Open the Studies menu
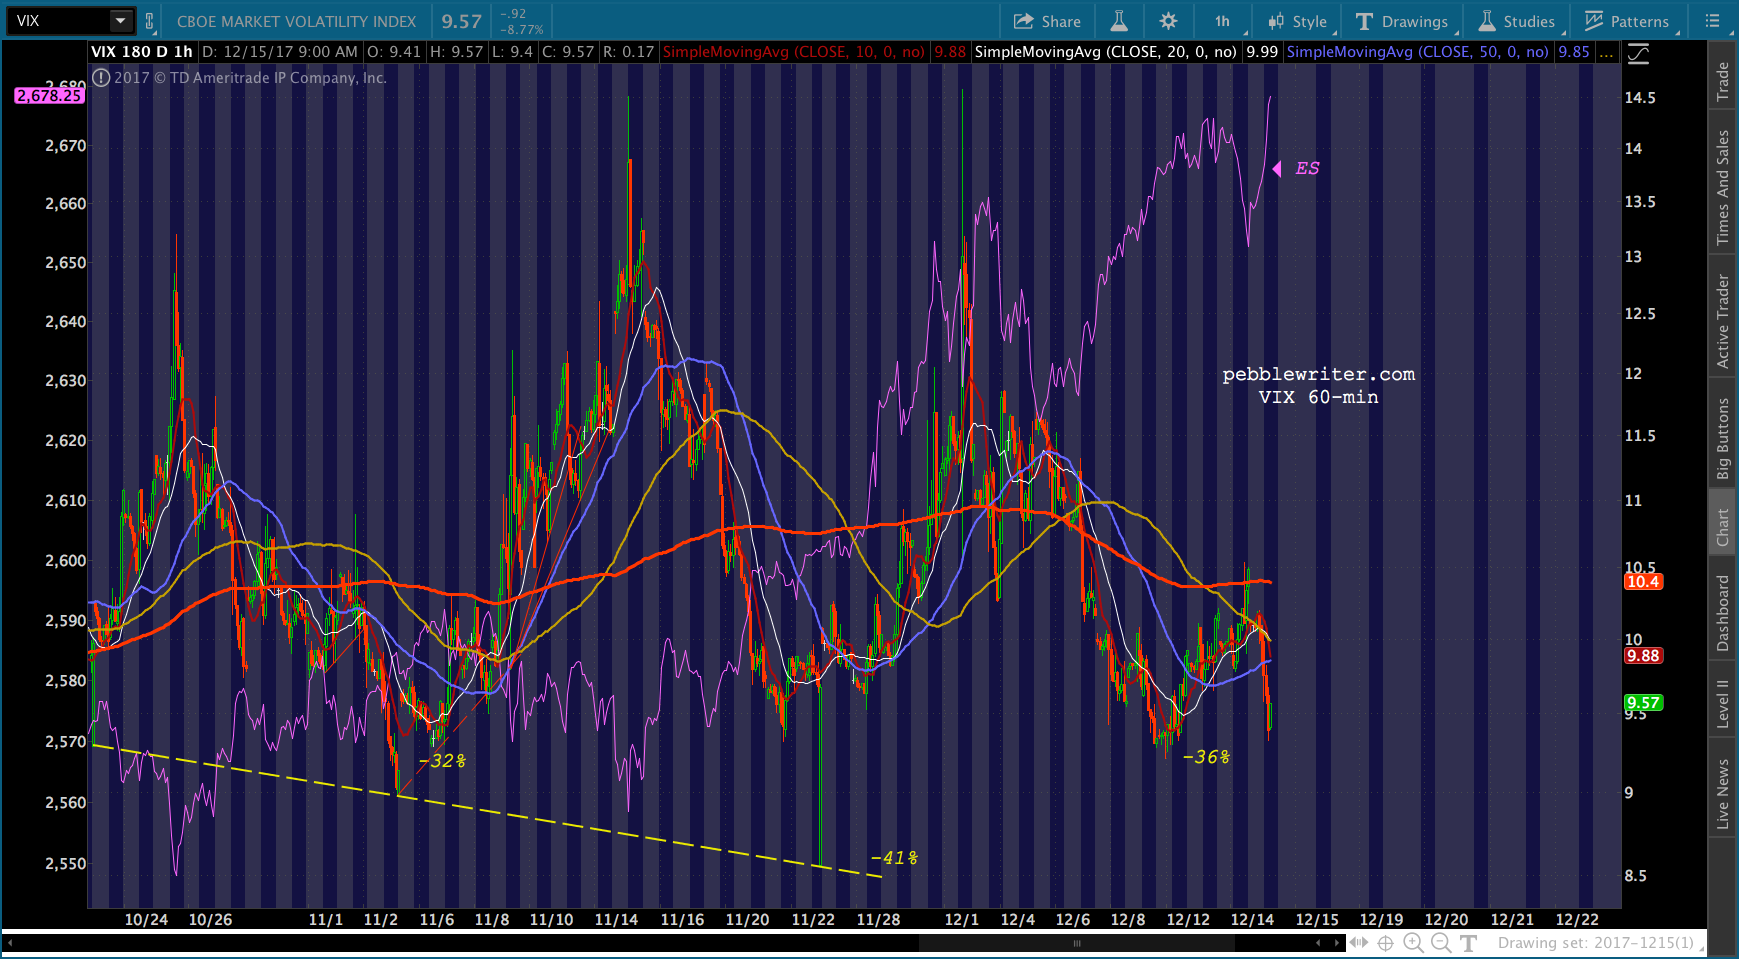 click(x=1517, y=21)
